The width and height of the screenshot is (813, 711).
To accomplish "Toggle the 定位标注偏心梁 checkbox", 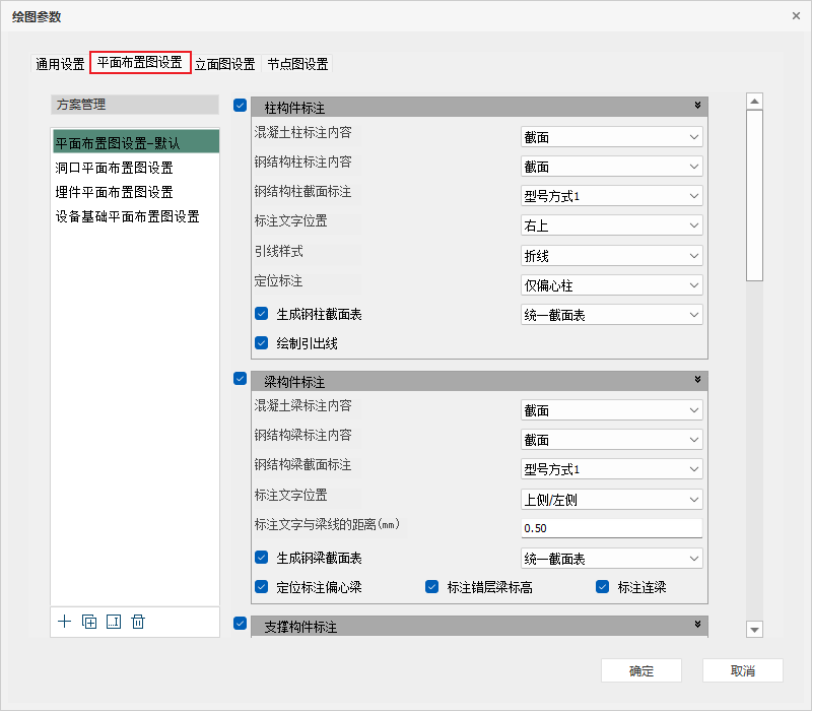I will pyautogui.click(x=262, y=587).
